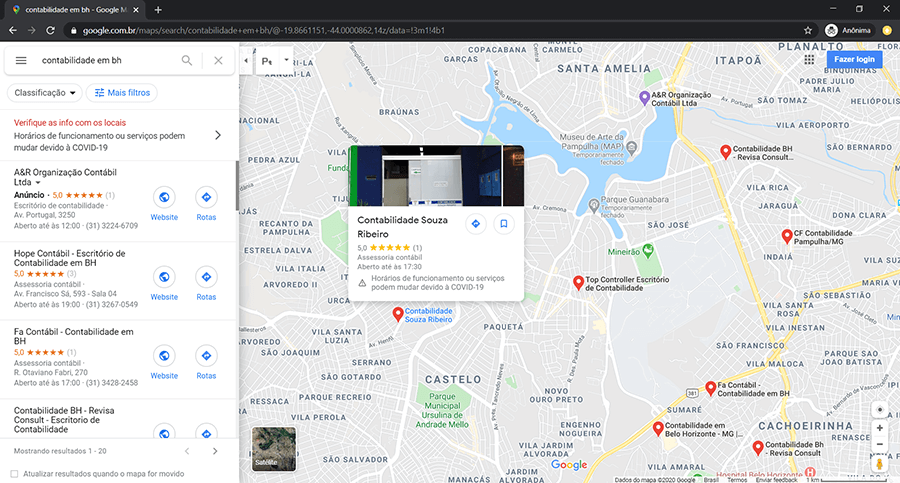Open Hope Contábil listing title
Screen dimensions: 900x483
point(69,258)
